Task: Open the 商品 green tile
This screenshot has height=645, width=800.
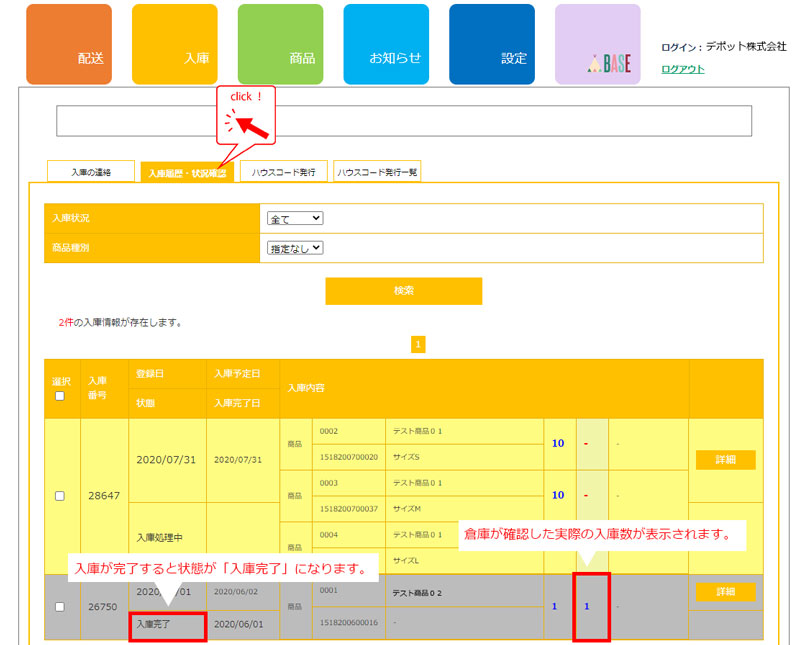Action: coord(280,44)
